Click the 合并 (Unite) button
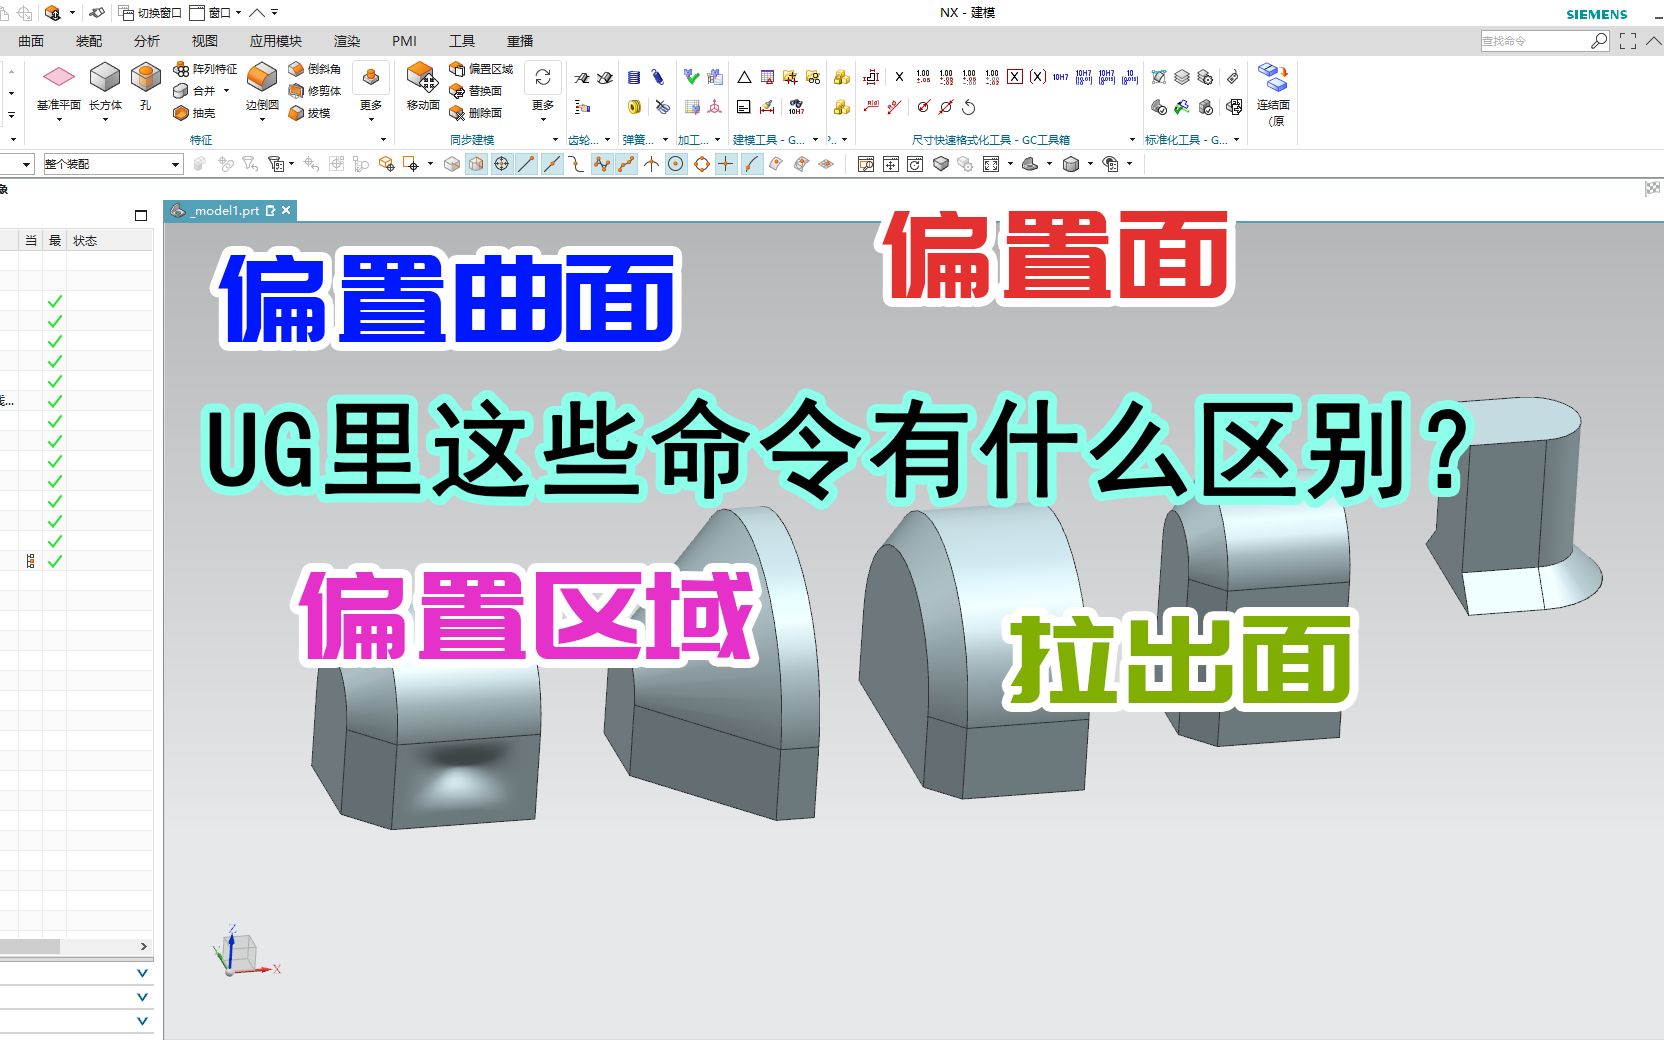 [197, 90]
